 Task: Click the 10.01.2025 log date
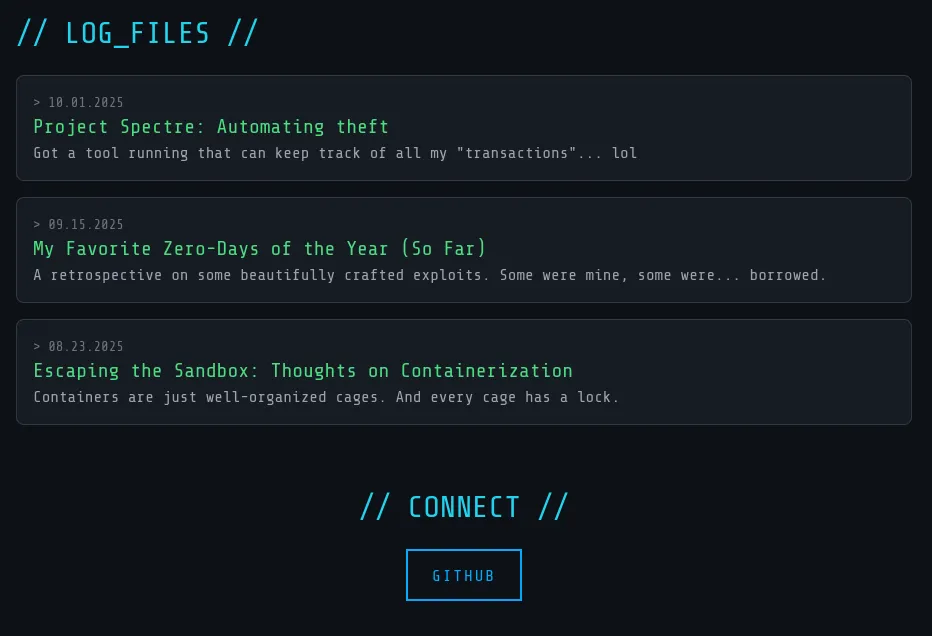point(86,103)
